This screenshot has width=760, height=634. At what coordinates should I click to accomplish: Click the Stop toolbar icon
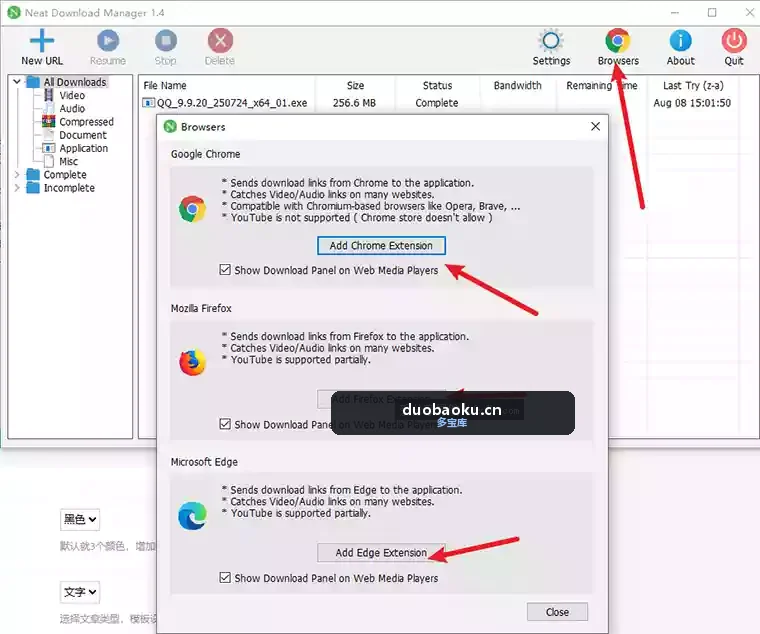166,41
